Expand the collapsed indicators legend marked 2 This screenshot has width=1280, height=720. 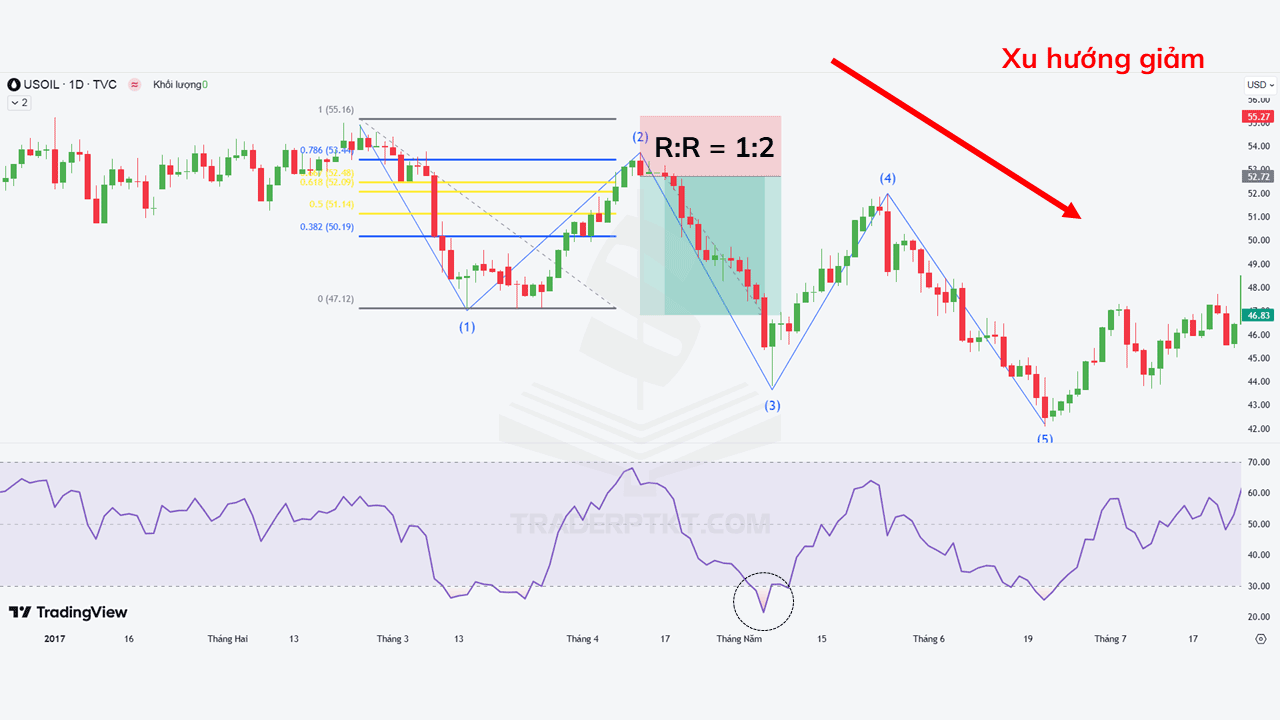[x=19, y=103]
